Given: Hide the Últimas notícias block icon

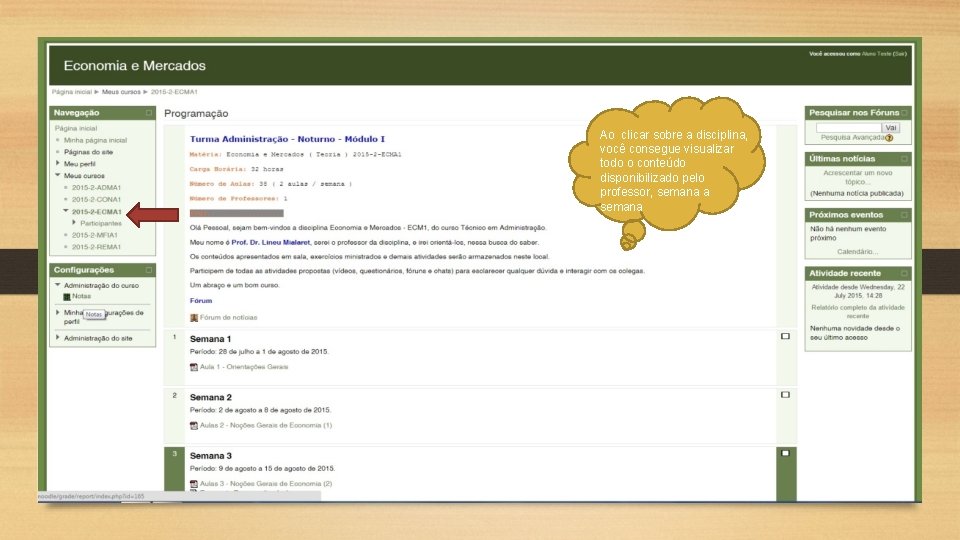Looking at the screenshot, I should [x=904, y=159].
